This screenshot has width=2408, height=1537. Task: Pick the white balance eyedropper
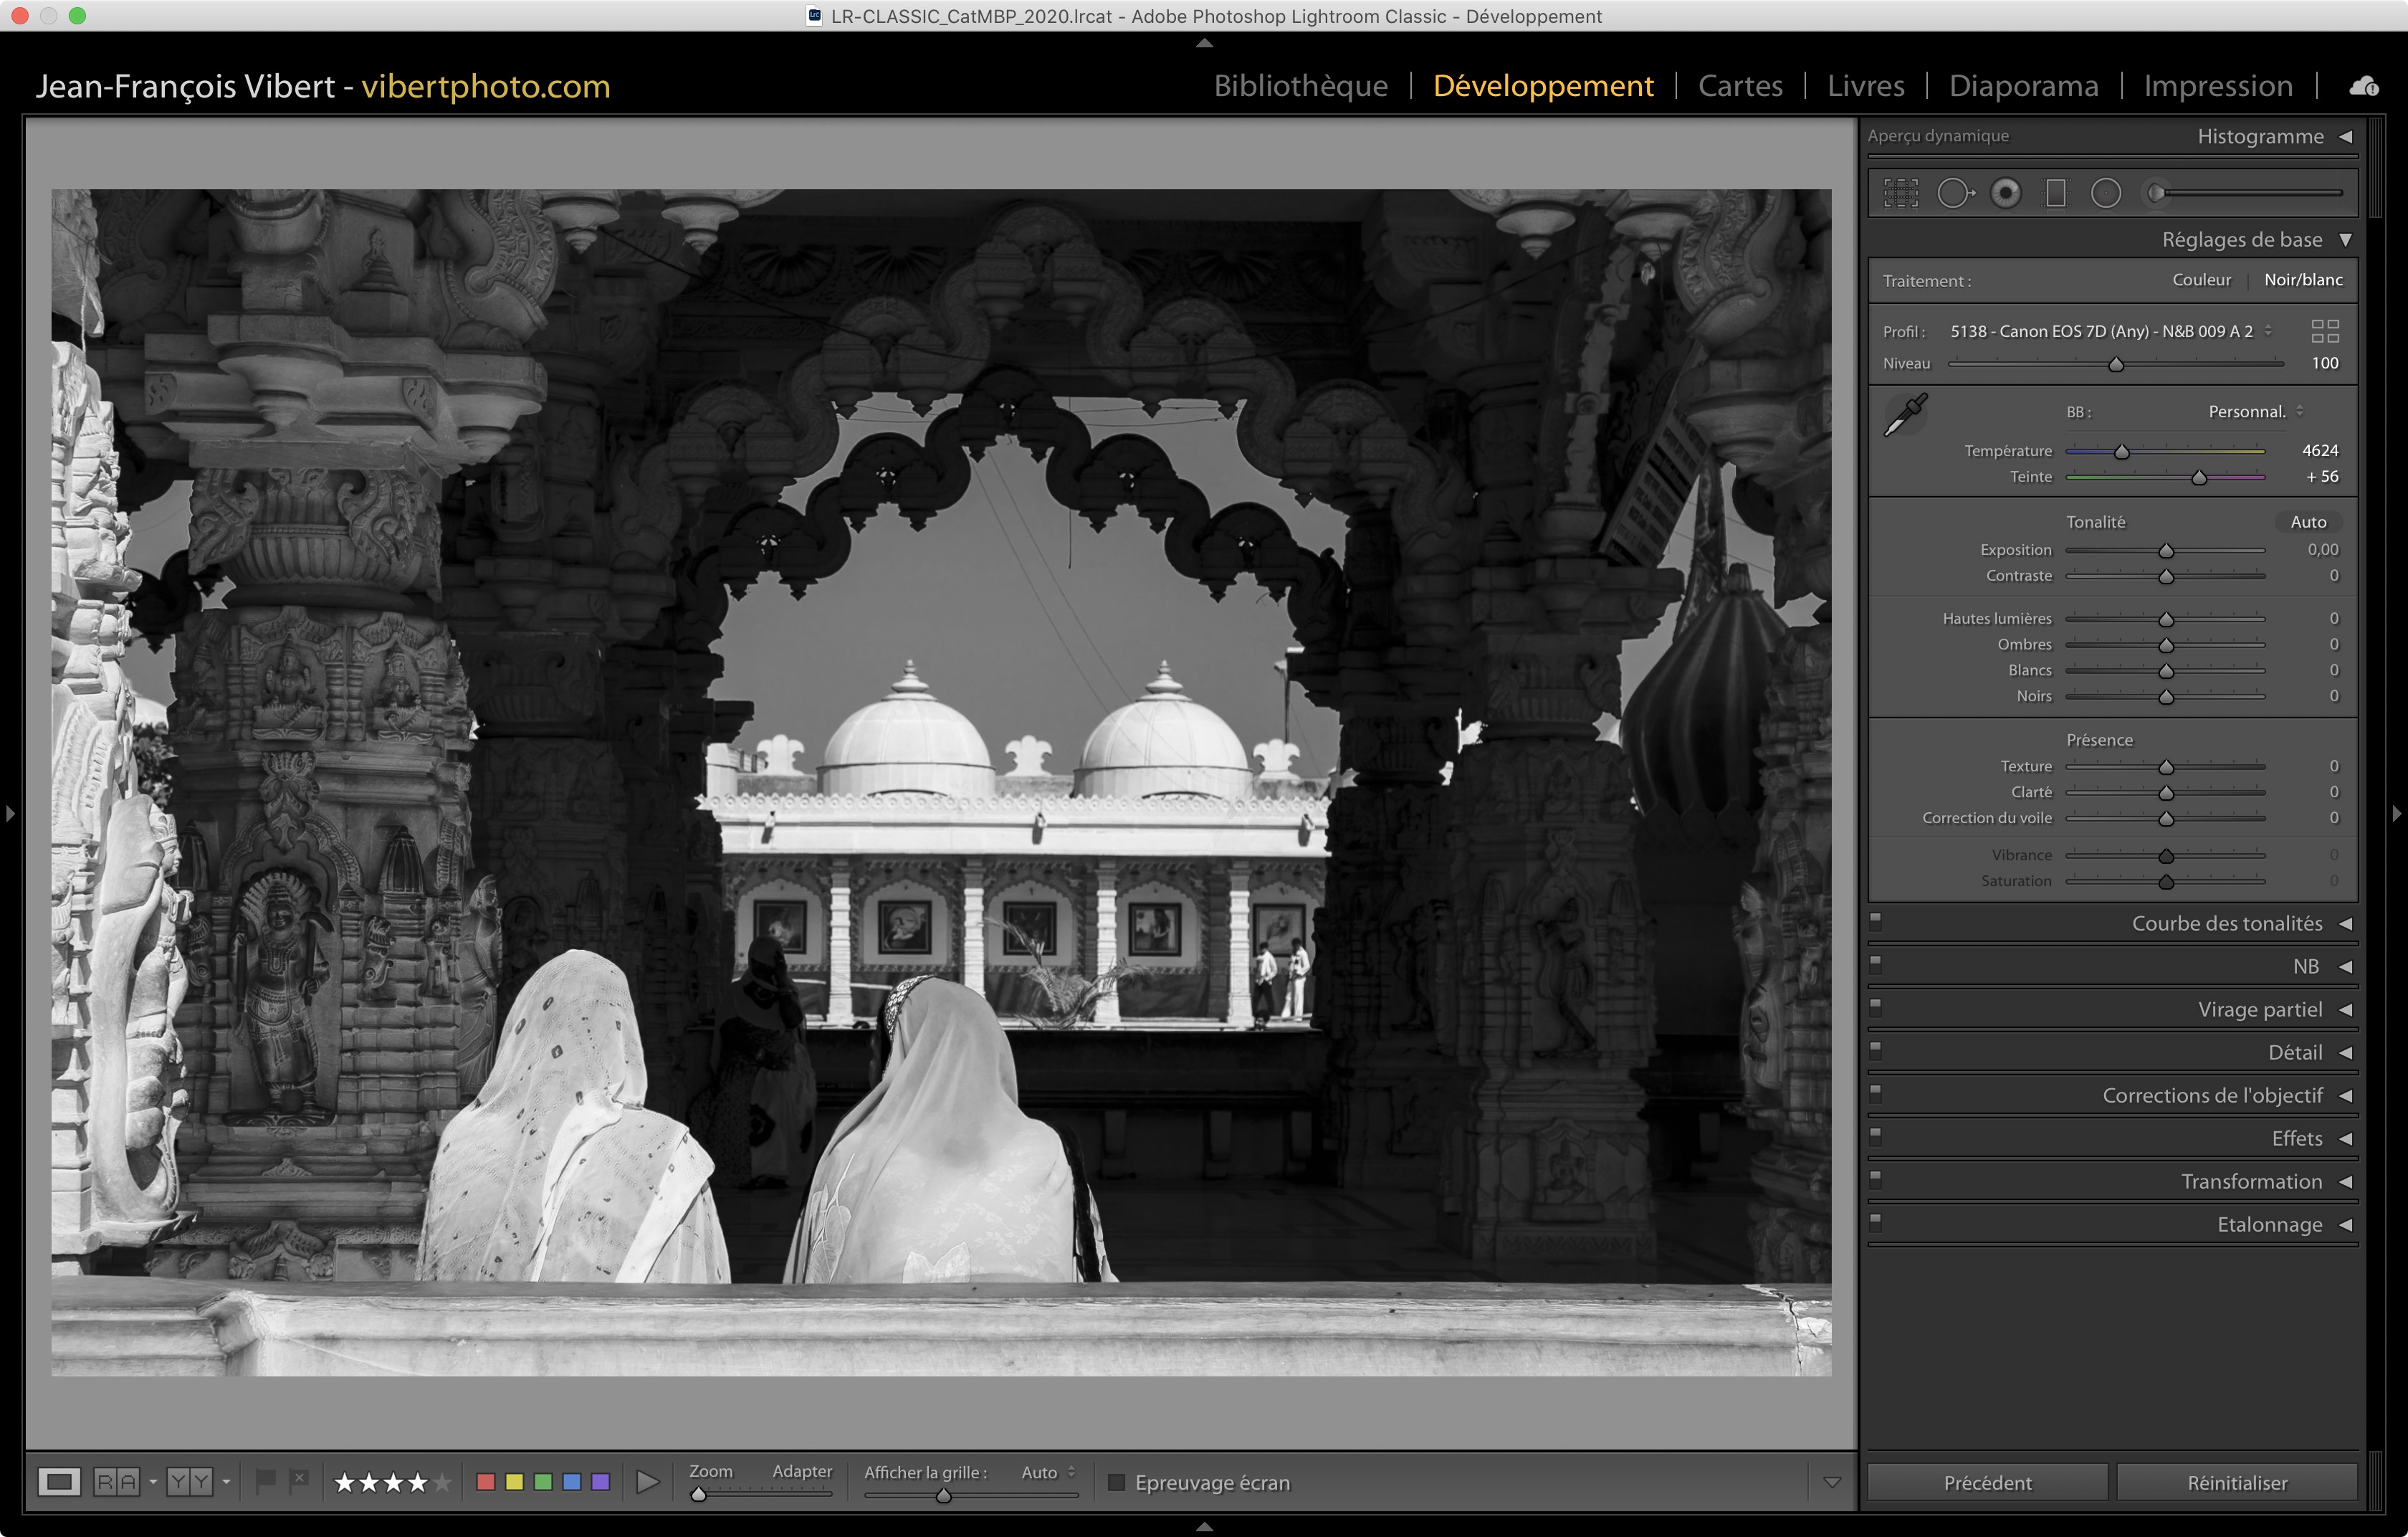1906,414
